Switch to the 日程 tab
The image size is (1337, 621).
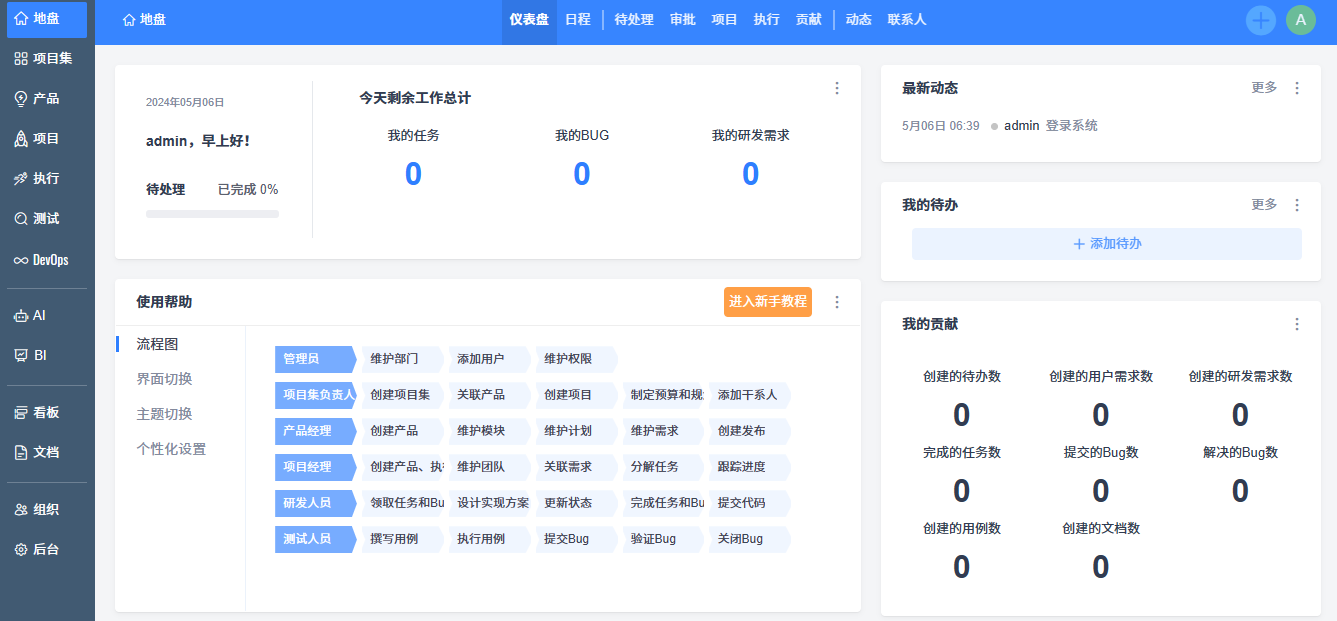(577, 20)
